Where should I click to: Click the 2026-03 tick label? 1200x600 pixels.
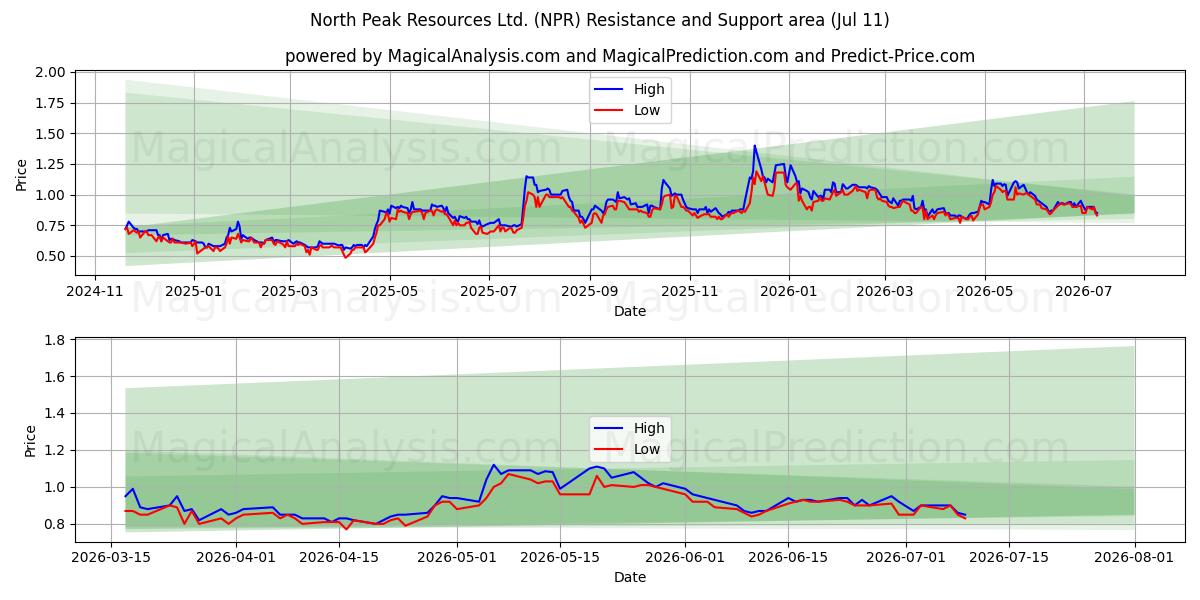pyautogui.click(x=884, y=291)
